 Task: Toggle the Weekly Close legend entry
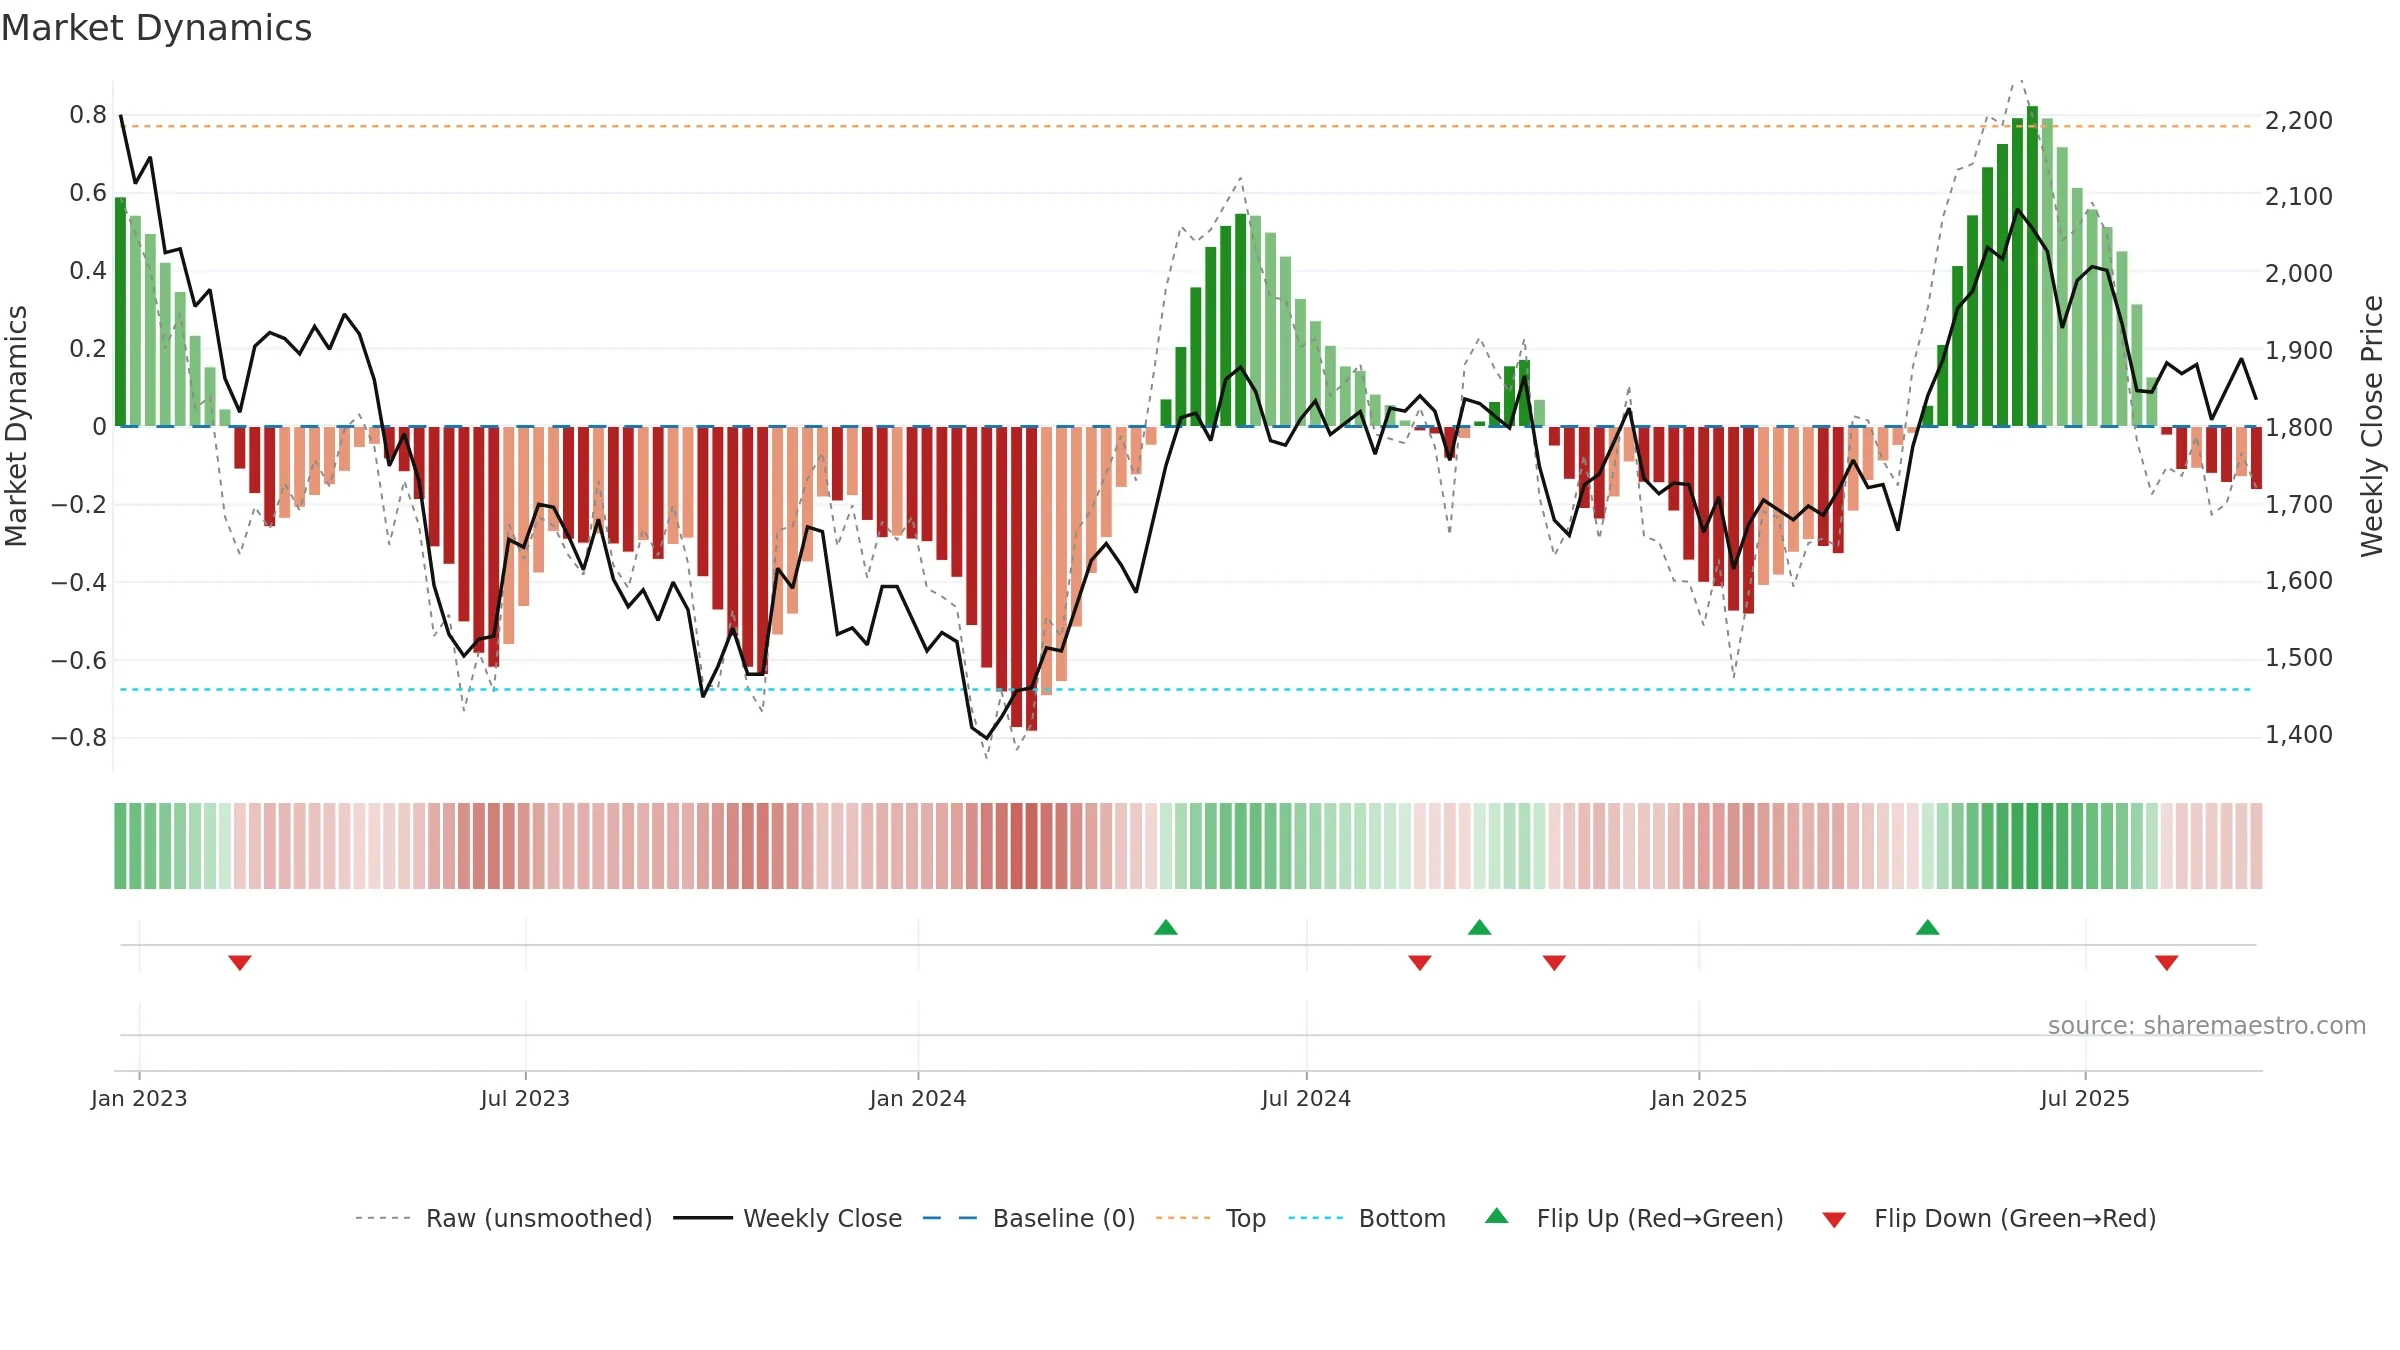coord(787,1218)
